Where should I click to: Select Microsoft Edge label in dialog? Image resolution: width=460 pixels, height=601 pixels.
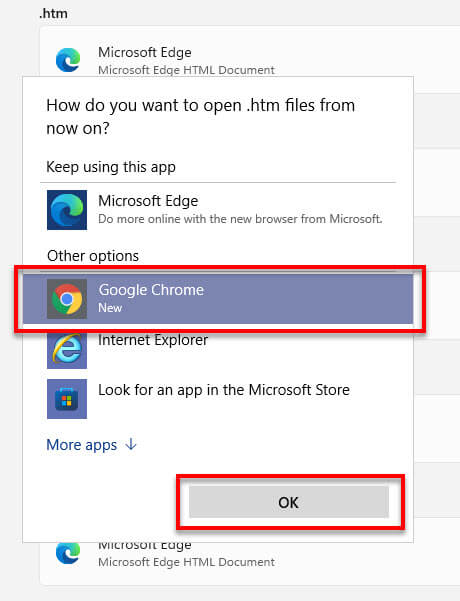click(148, 201)
